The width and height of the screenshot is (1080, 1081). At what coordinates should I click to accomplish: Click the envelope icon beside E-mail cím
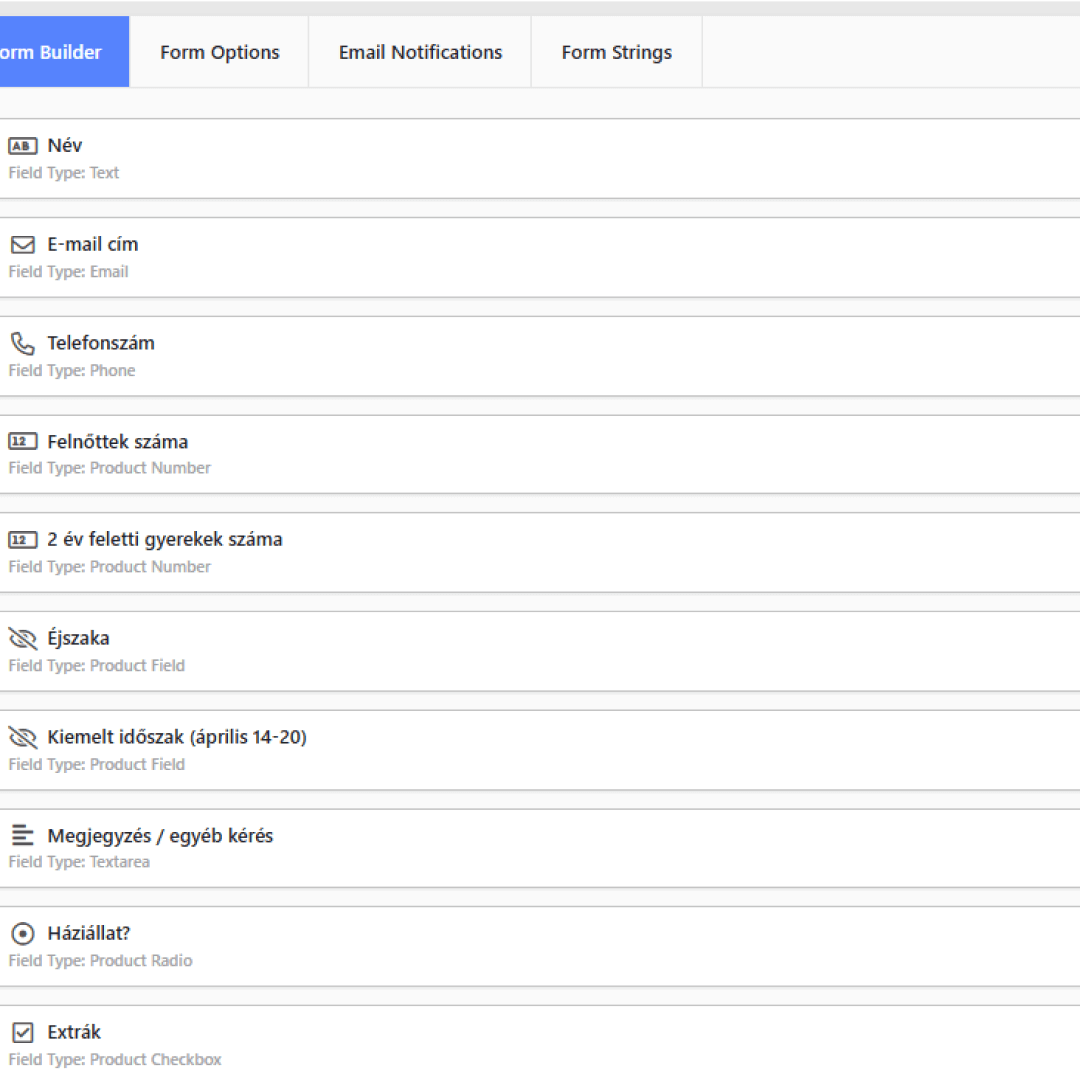[x=22, y=245]
